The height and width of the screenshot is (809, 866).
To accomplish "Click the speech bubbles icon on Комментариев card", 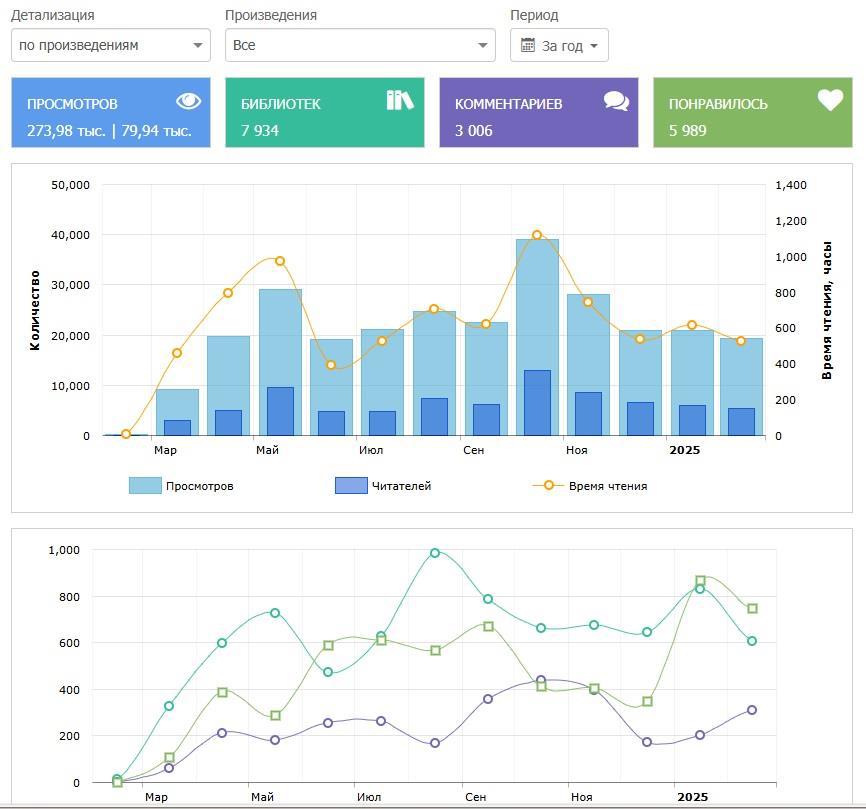I will point(616,101).
